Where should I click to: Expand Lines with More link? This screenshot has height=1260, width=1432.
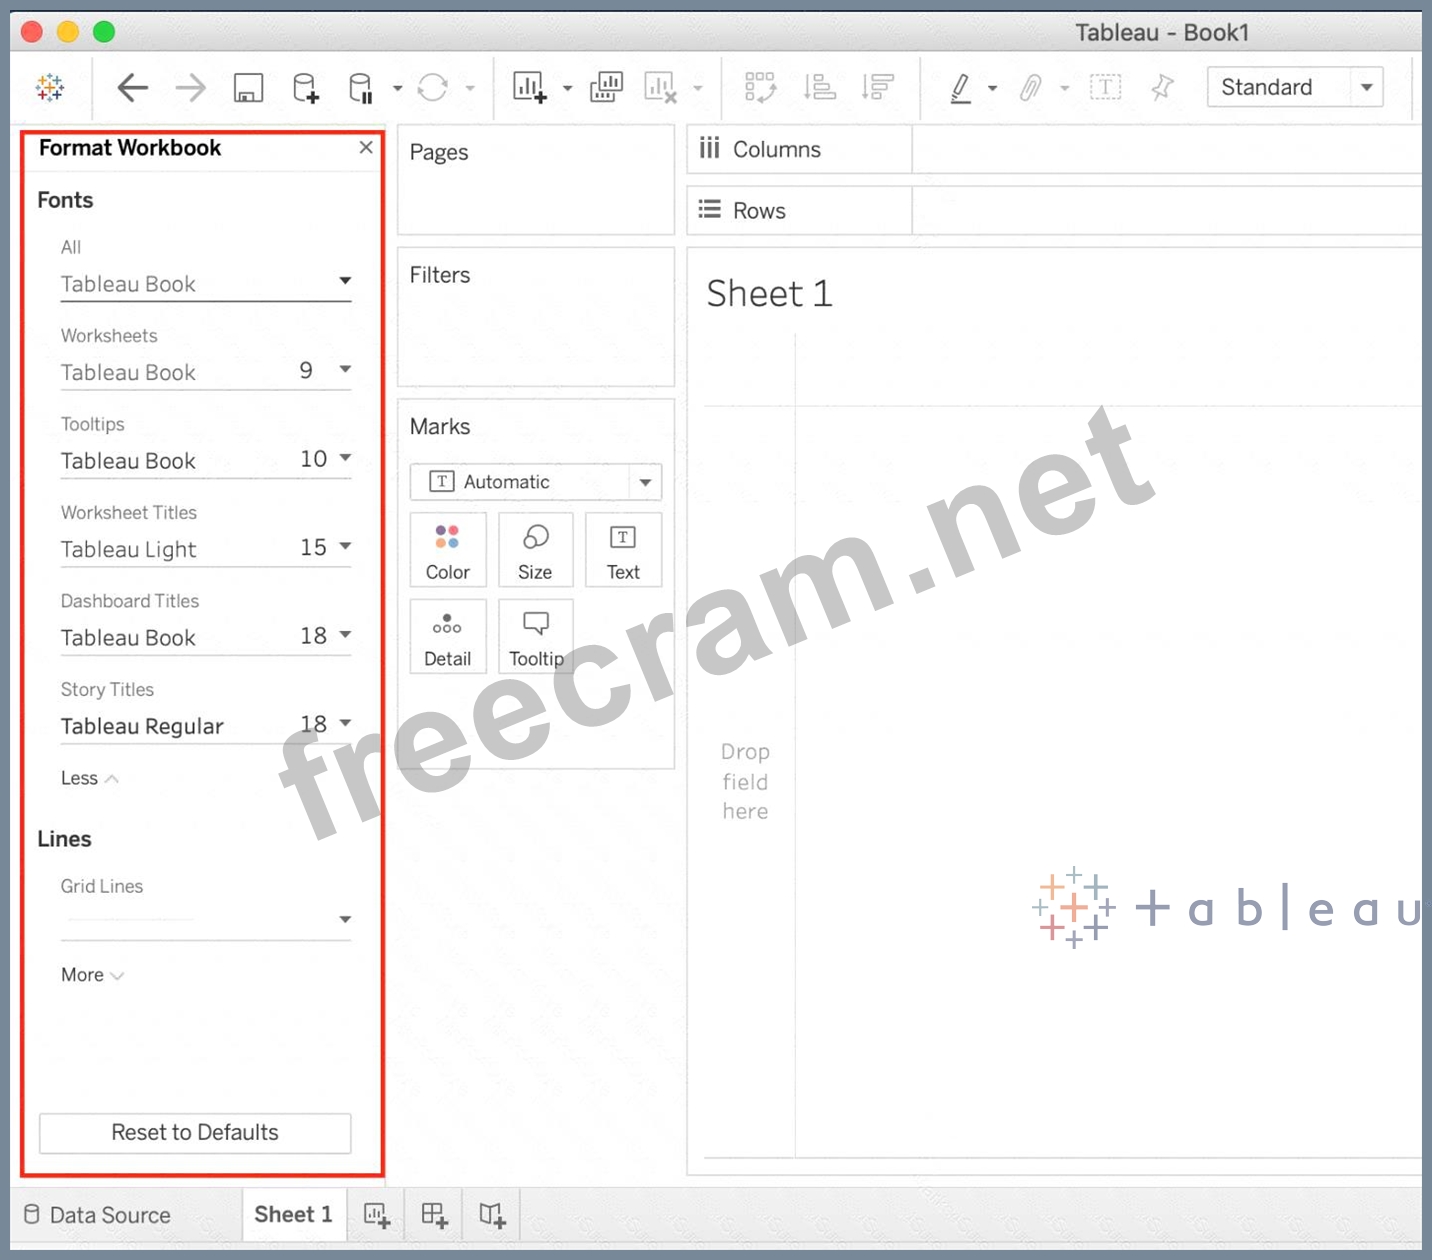coord(92,975)
